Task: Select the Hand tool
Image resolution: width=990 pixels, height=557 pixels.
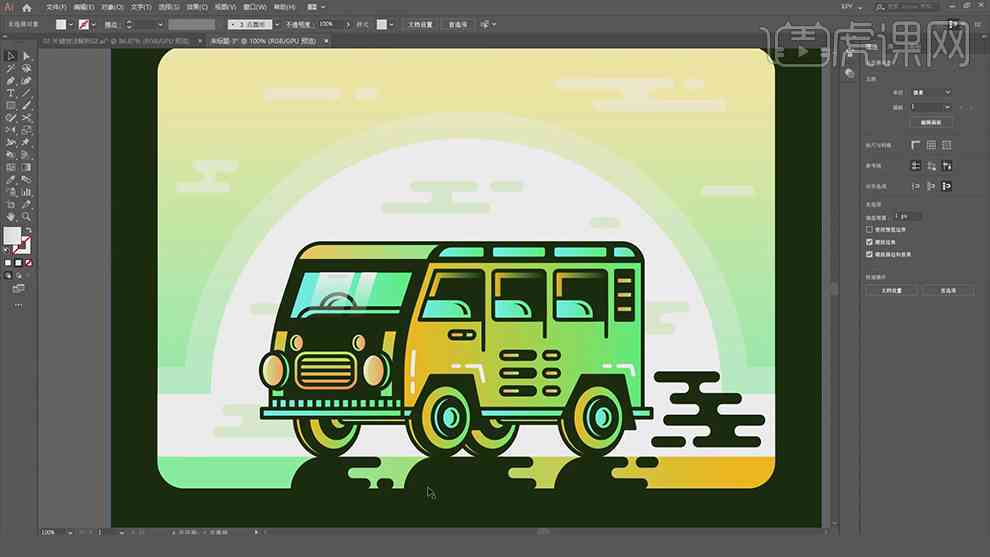Action: (11, 217)
